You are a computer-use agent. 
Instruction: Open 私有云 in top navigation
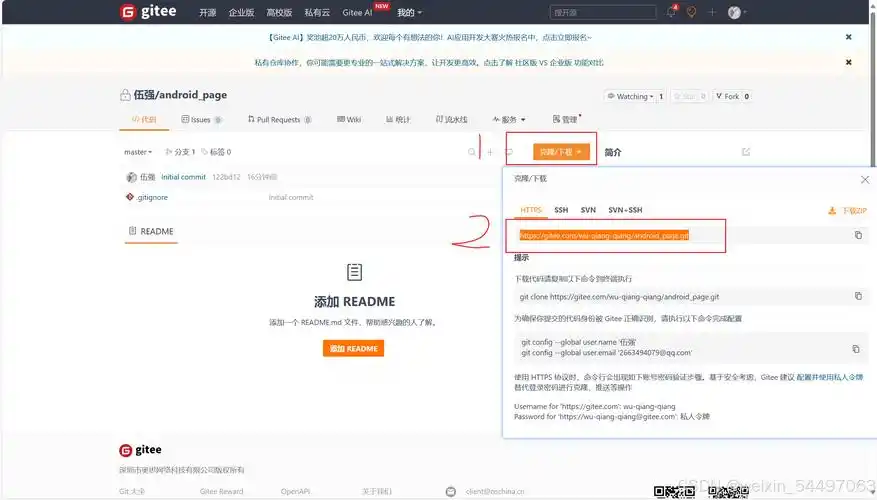[x=317, y=12]
